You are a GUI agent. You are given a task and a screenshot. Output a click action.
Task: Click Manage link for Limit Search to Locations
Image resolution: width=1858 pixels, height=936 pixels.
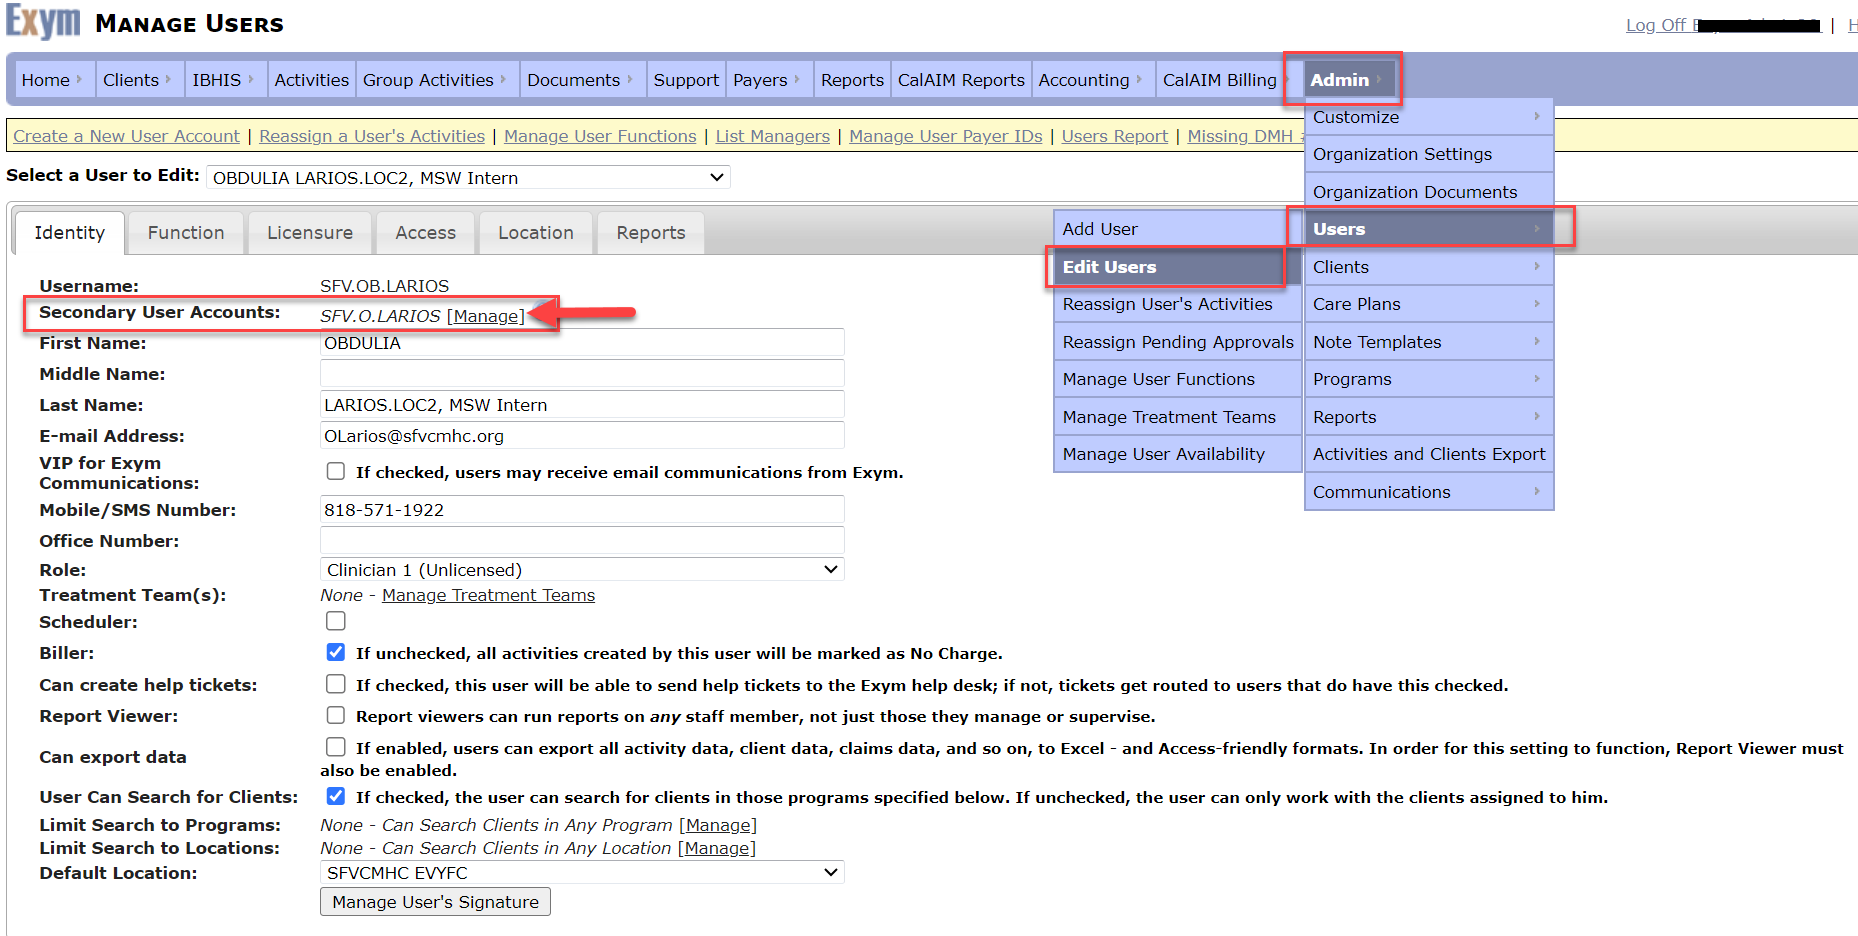[x=717, y=848]
